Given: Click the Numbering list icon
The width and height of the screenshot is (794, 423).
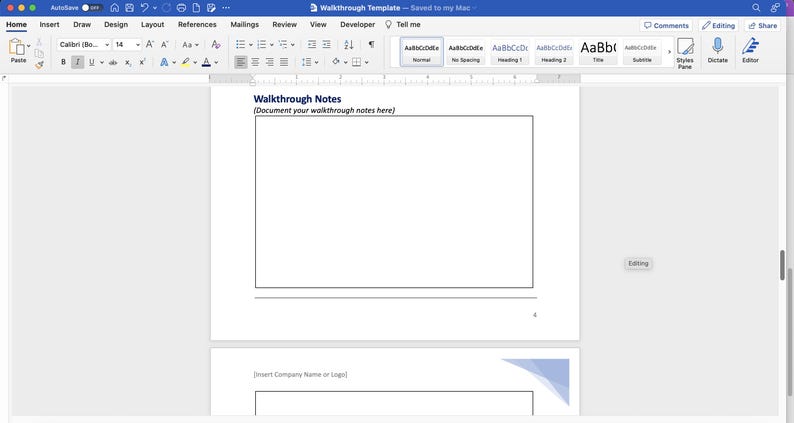Looking at the screenshot, I should point(261,45).
